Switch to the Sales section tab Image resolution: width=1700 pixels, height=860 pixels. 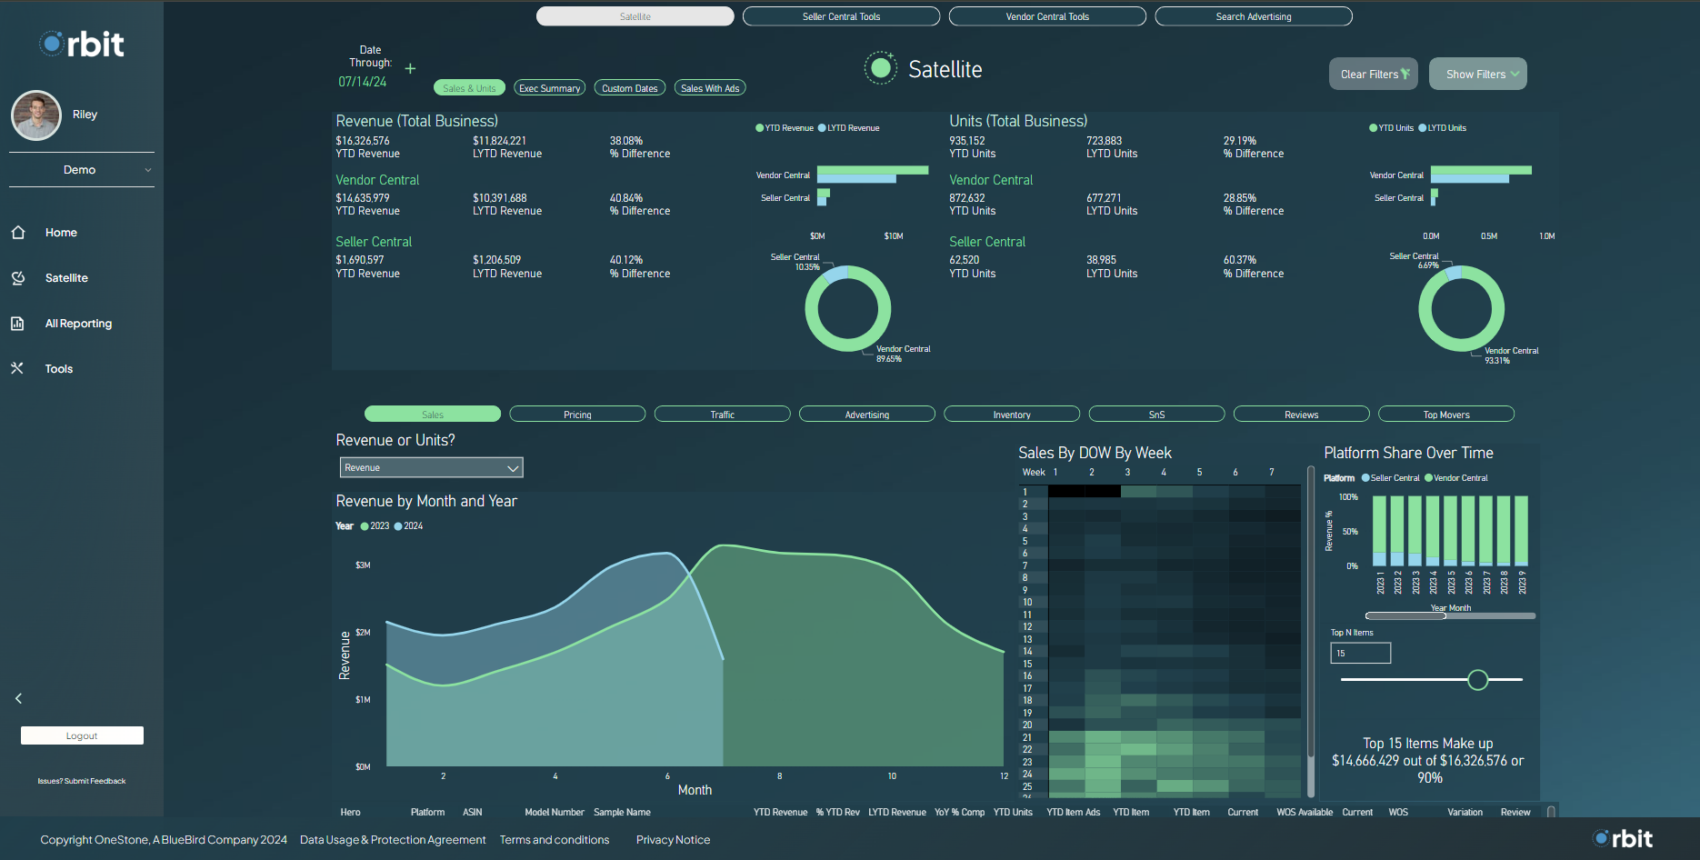point(432,414)
